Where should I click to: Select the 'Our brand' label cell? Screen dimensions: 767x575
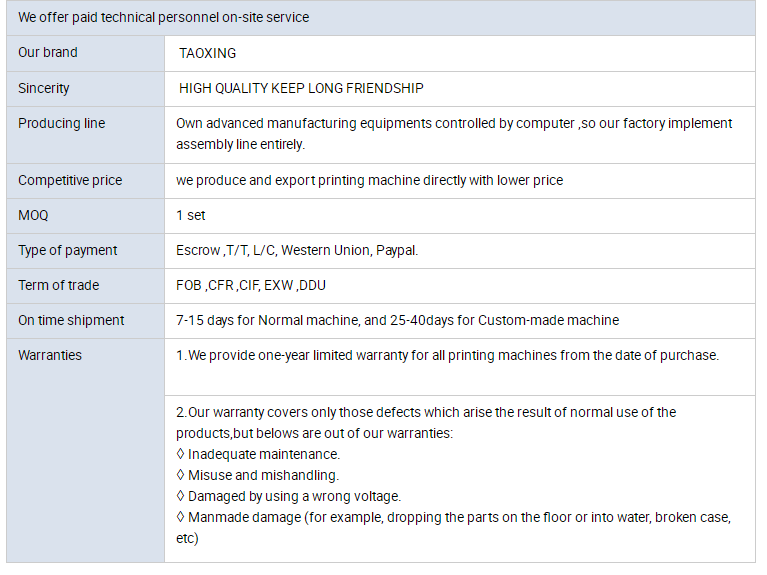point(48,52)
